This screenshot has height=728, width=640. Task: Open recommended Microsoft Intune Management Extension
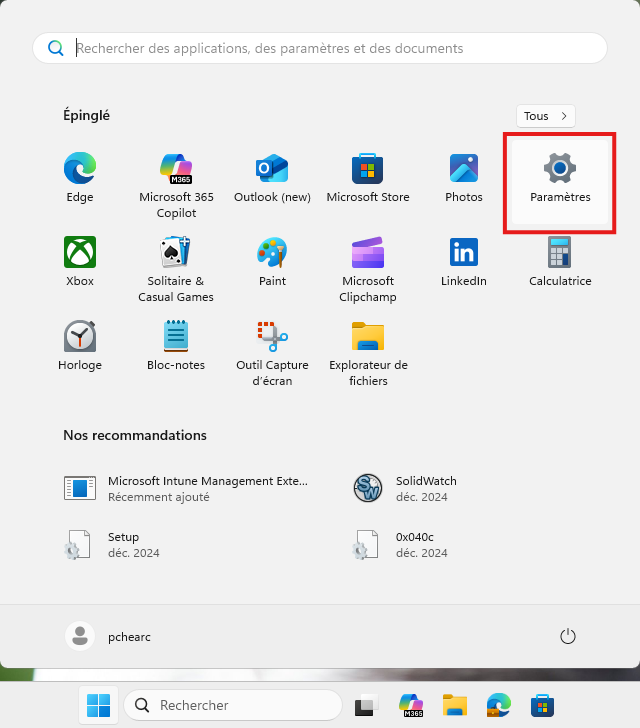click(186, 488)
